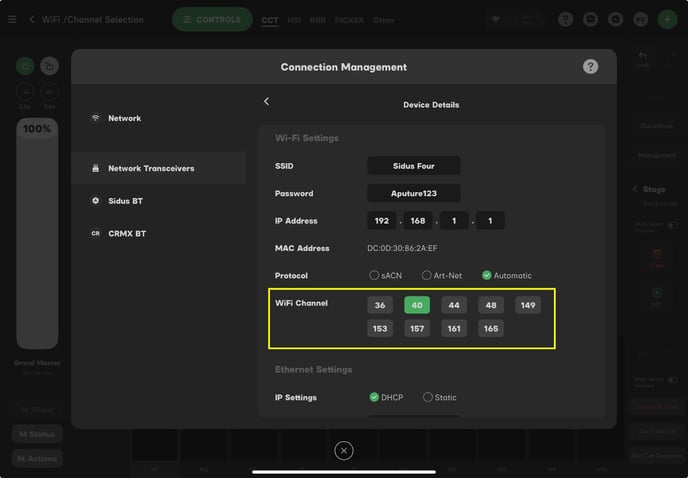Click the Grand Master intensity slider
This screenshot has height=478, width=688.
(37, 233)
